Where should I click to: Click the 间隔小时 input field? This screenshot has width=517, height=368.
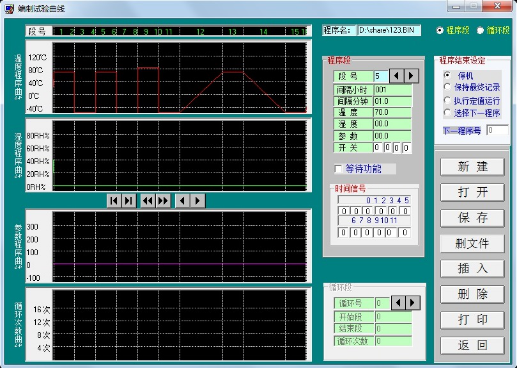pyautogui.click(x=392, y=90)
